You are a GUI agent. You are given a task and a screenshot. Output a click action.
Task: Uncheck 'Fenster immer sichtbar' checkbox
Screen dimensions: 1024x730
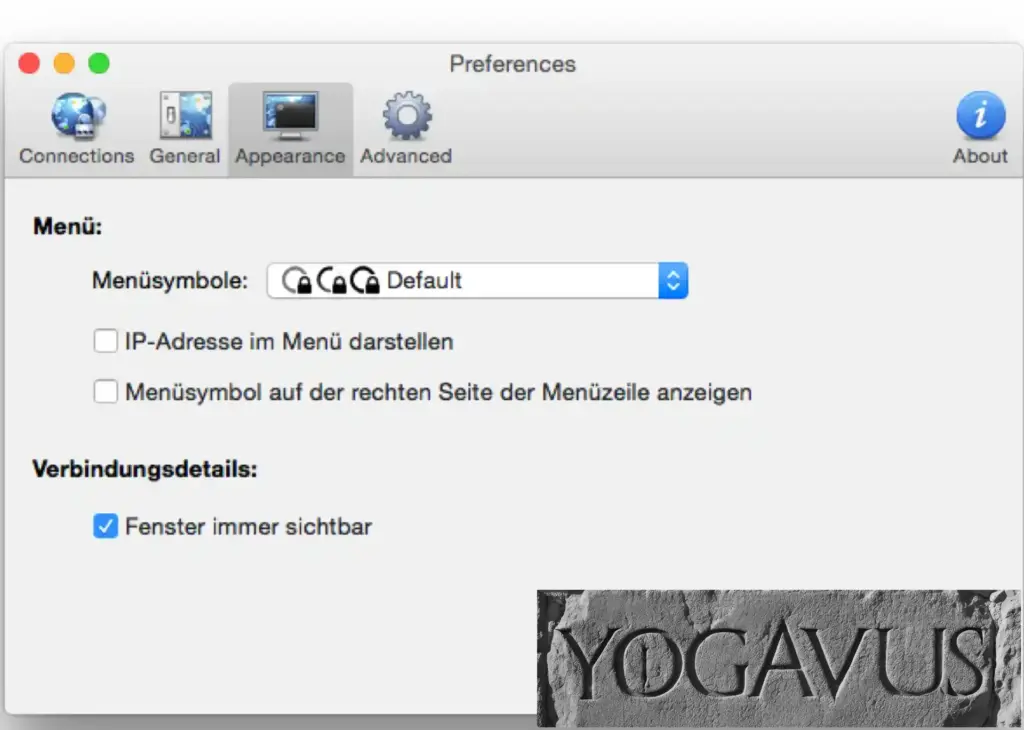[105, 526]
